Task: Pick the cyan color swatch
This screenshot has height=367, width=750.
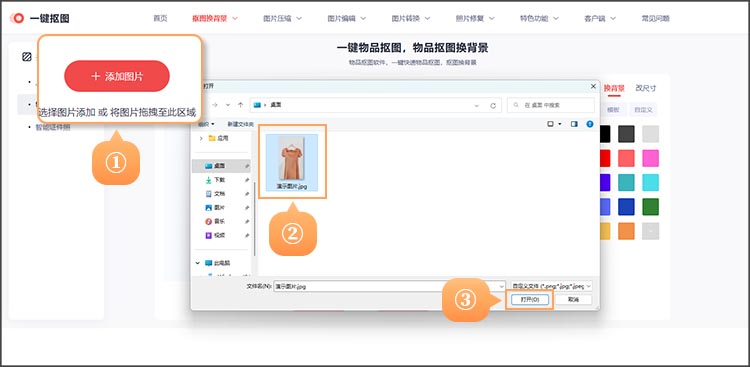Action: (651, 182)
